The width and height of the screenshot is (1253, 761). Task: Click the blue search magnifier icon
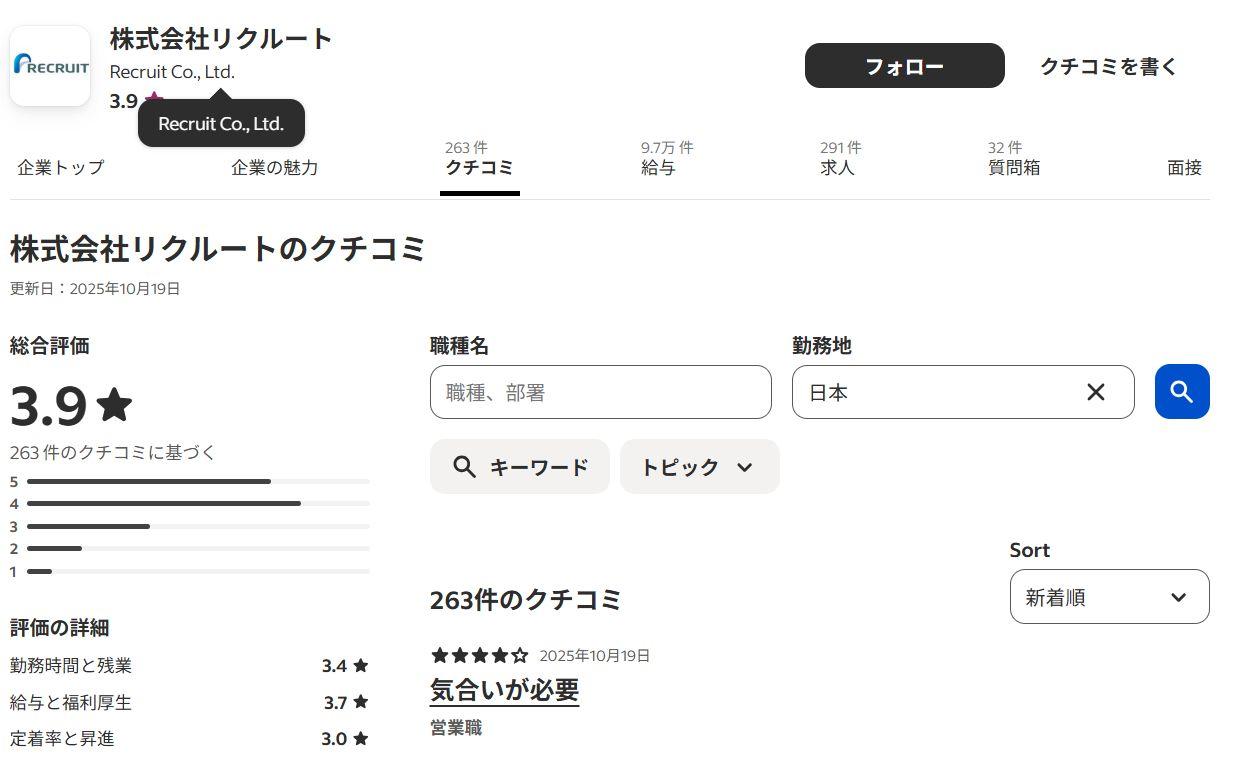1181,392
